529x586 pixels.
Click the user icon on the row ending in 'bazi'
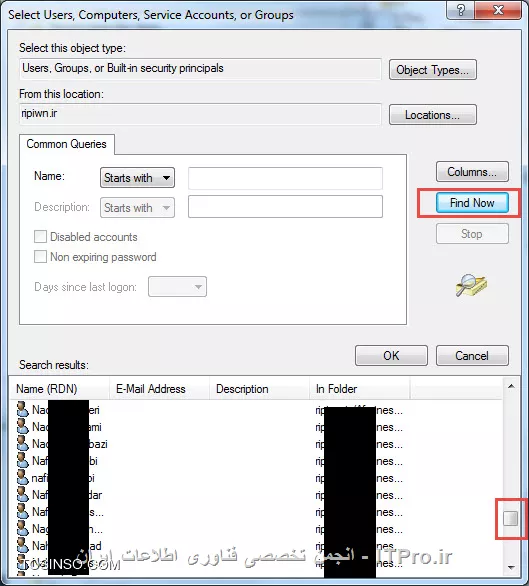(22, 444)
